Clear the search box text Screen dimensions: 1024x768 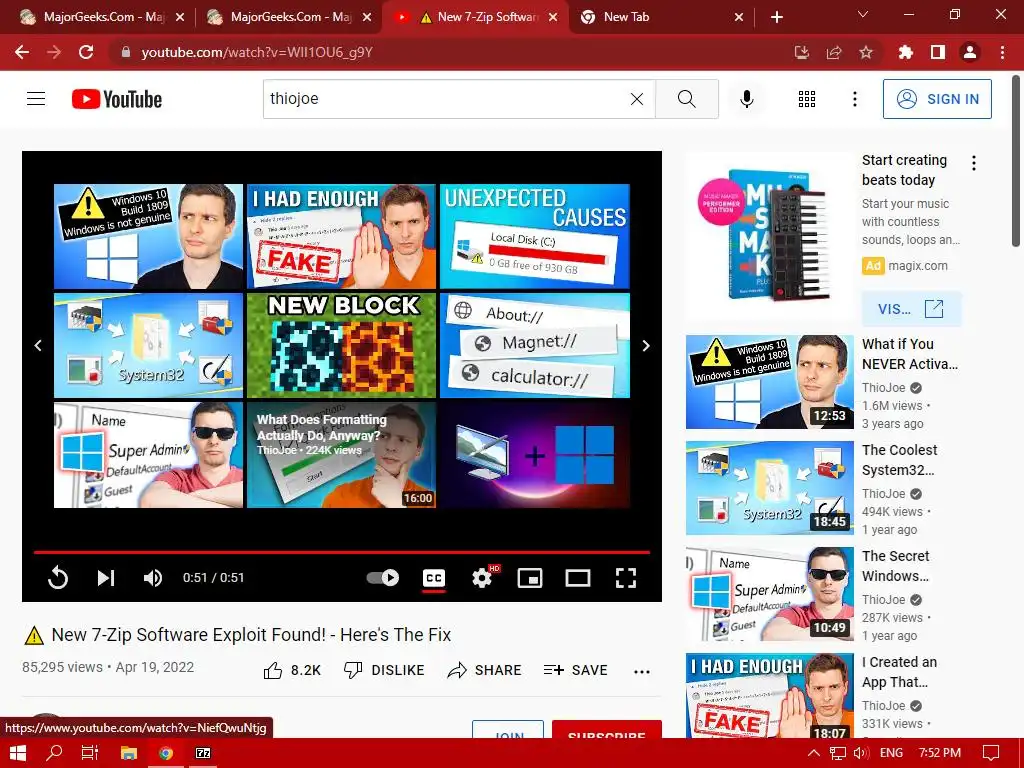(637, 99)
